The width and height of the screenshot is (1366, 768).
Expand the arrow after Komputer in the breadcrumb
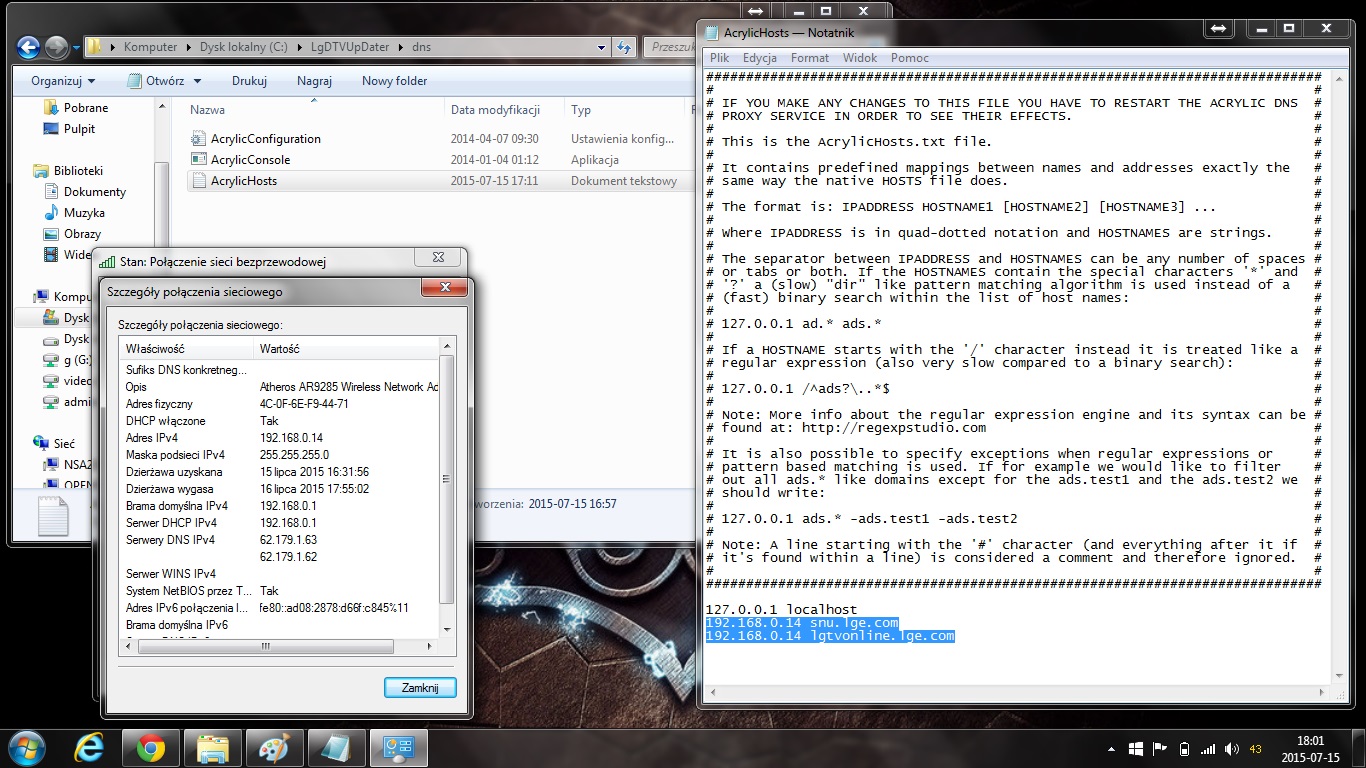pyautogui.click(x=186, y=47)
